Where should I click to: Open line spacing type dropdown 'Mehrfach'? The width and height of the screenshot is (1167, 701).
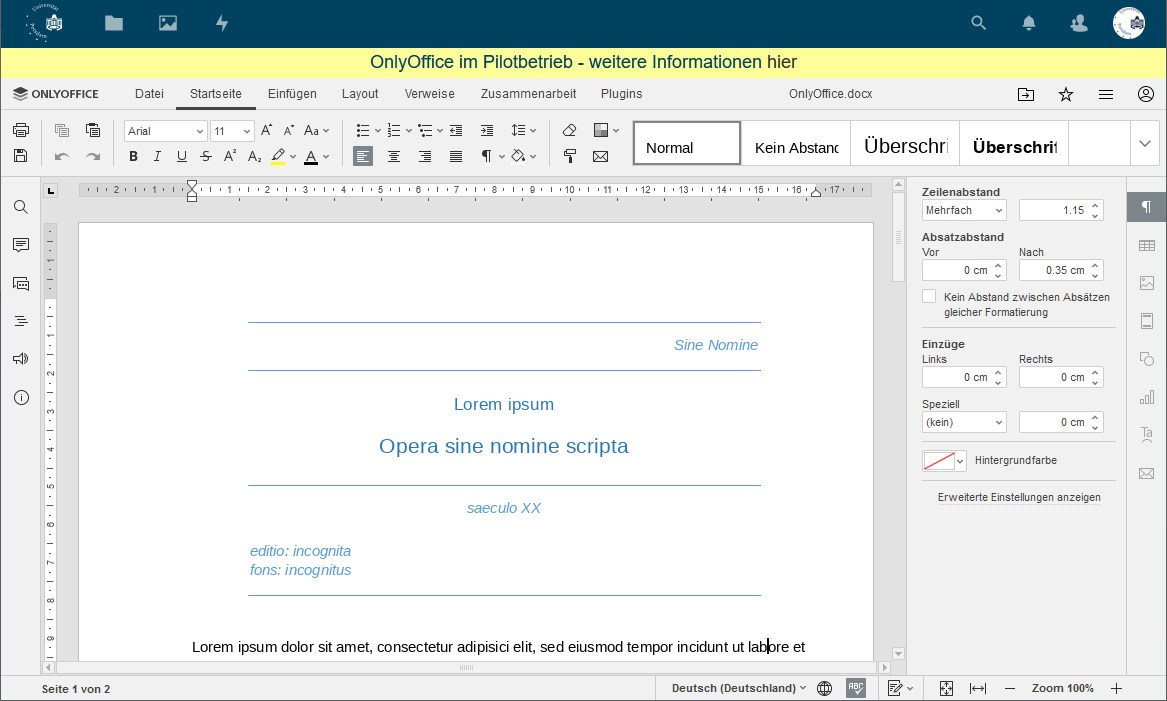pyautogui.click(x=964, y=210)
